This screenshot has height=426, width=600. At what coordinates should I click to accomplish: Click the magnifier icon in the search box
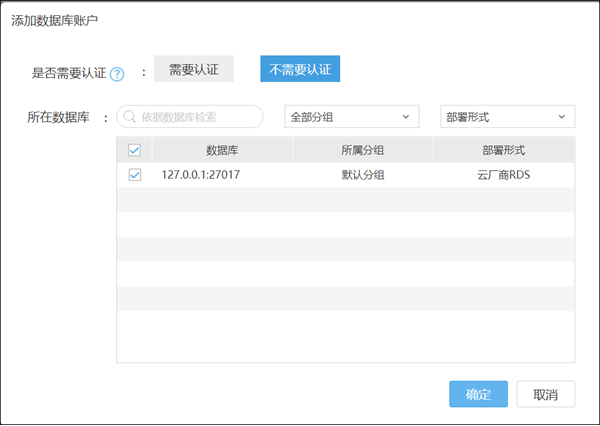[x=130, y=117]
